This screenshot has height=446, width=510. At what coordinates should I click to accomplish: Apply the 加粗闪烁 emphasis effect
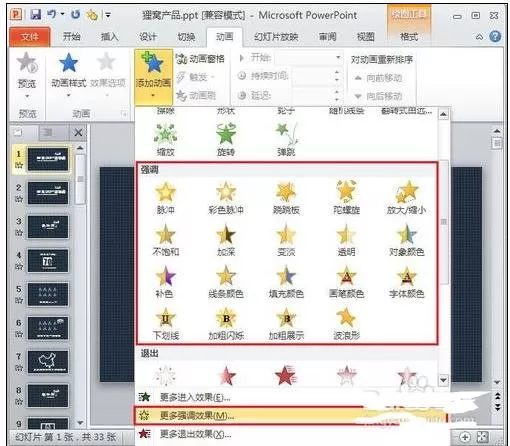226,324
